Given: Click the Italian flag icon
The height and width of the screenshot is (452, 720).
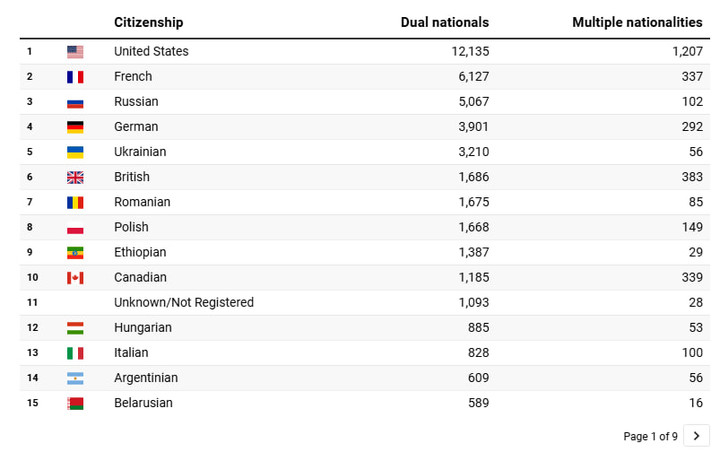Looking at the screenshot, I should click(75, 353).
